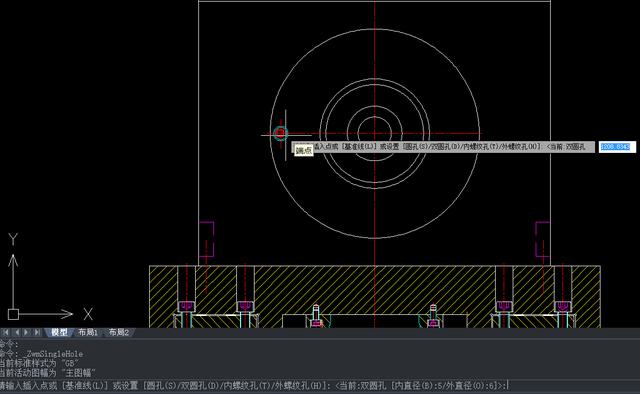This screenshot has height=394, width=640.
Task: Select the right magenta dashed rectangle
Action: (542, 239)
